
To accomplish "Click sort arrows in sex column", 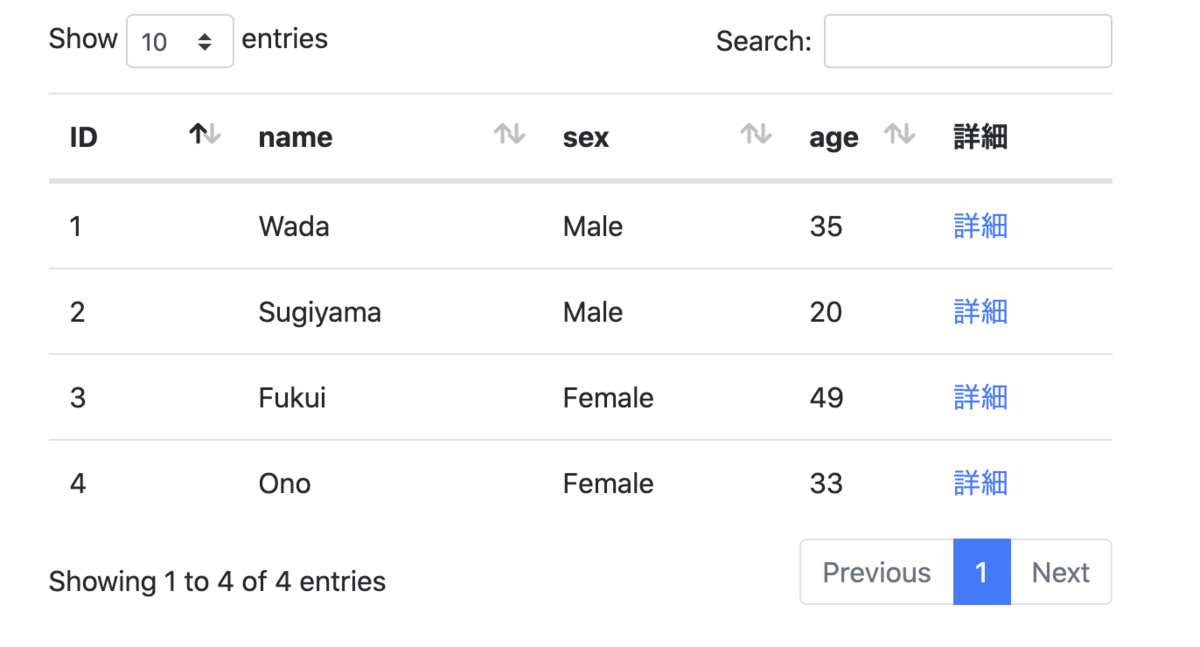I will point(755,135).
